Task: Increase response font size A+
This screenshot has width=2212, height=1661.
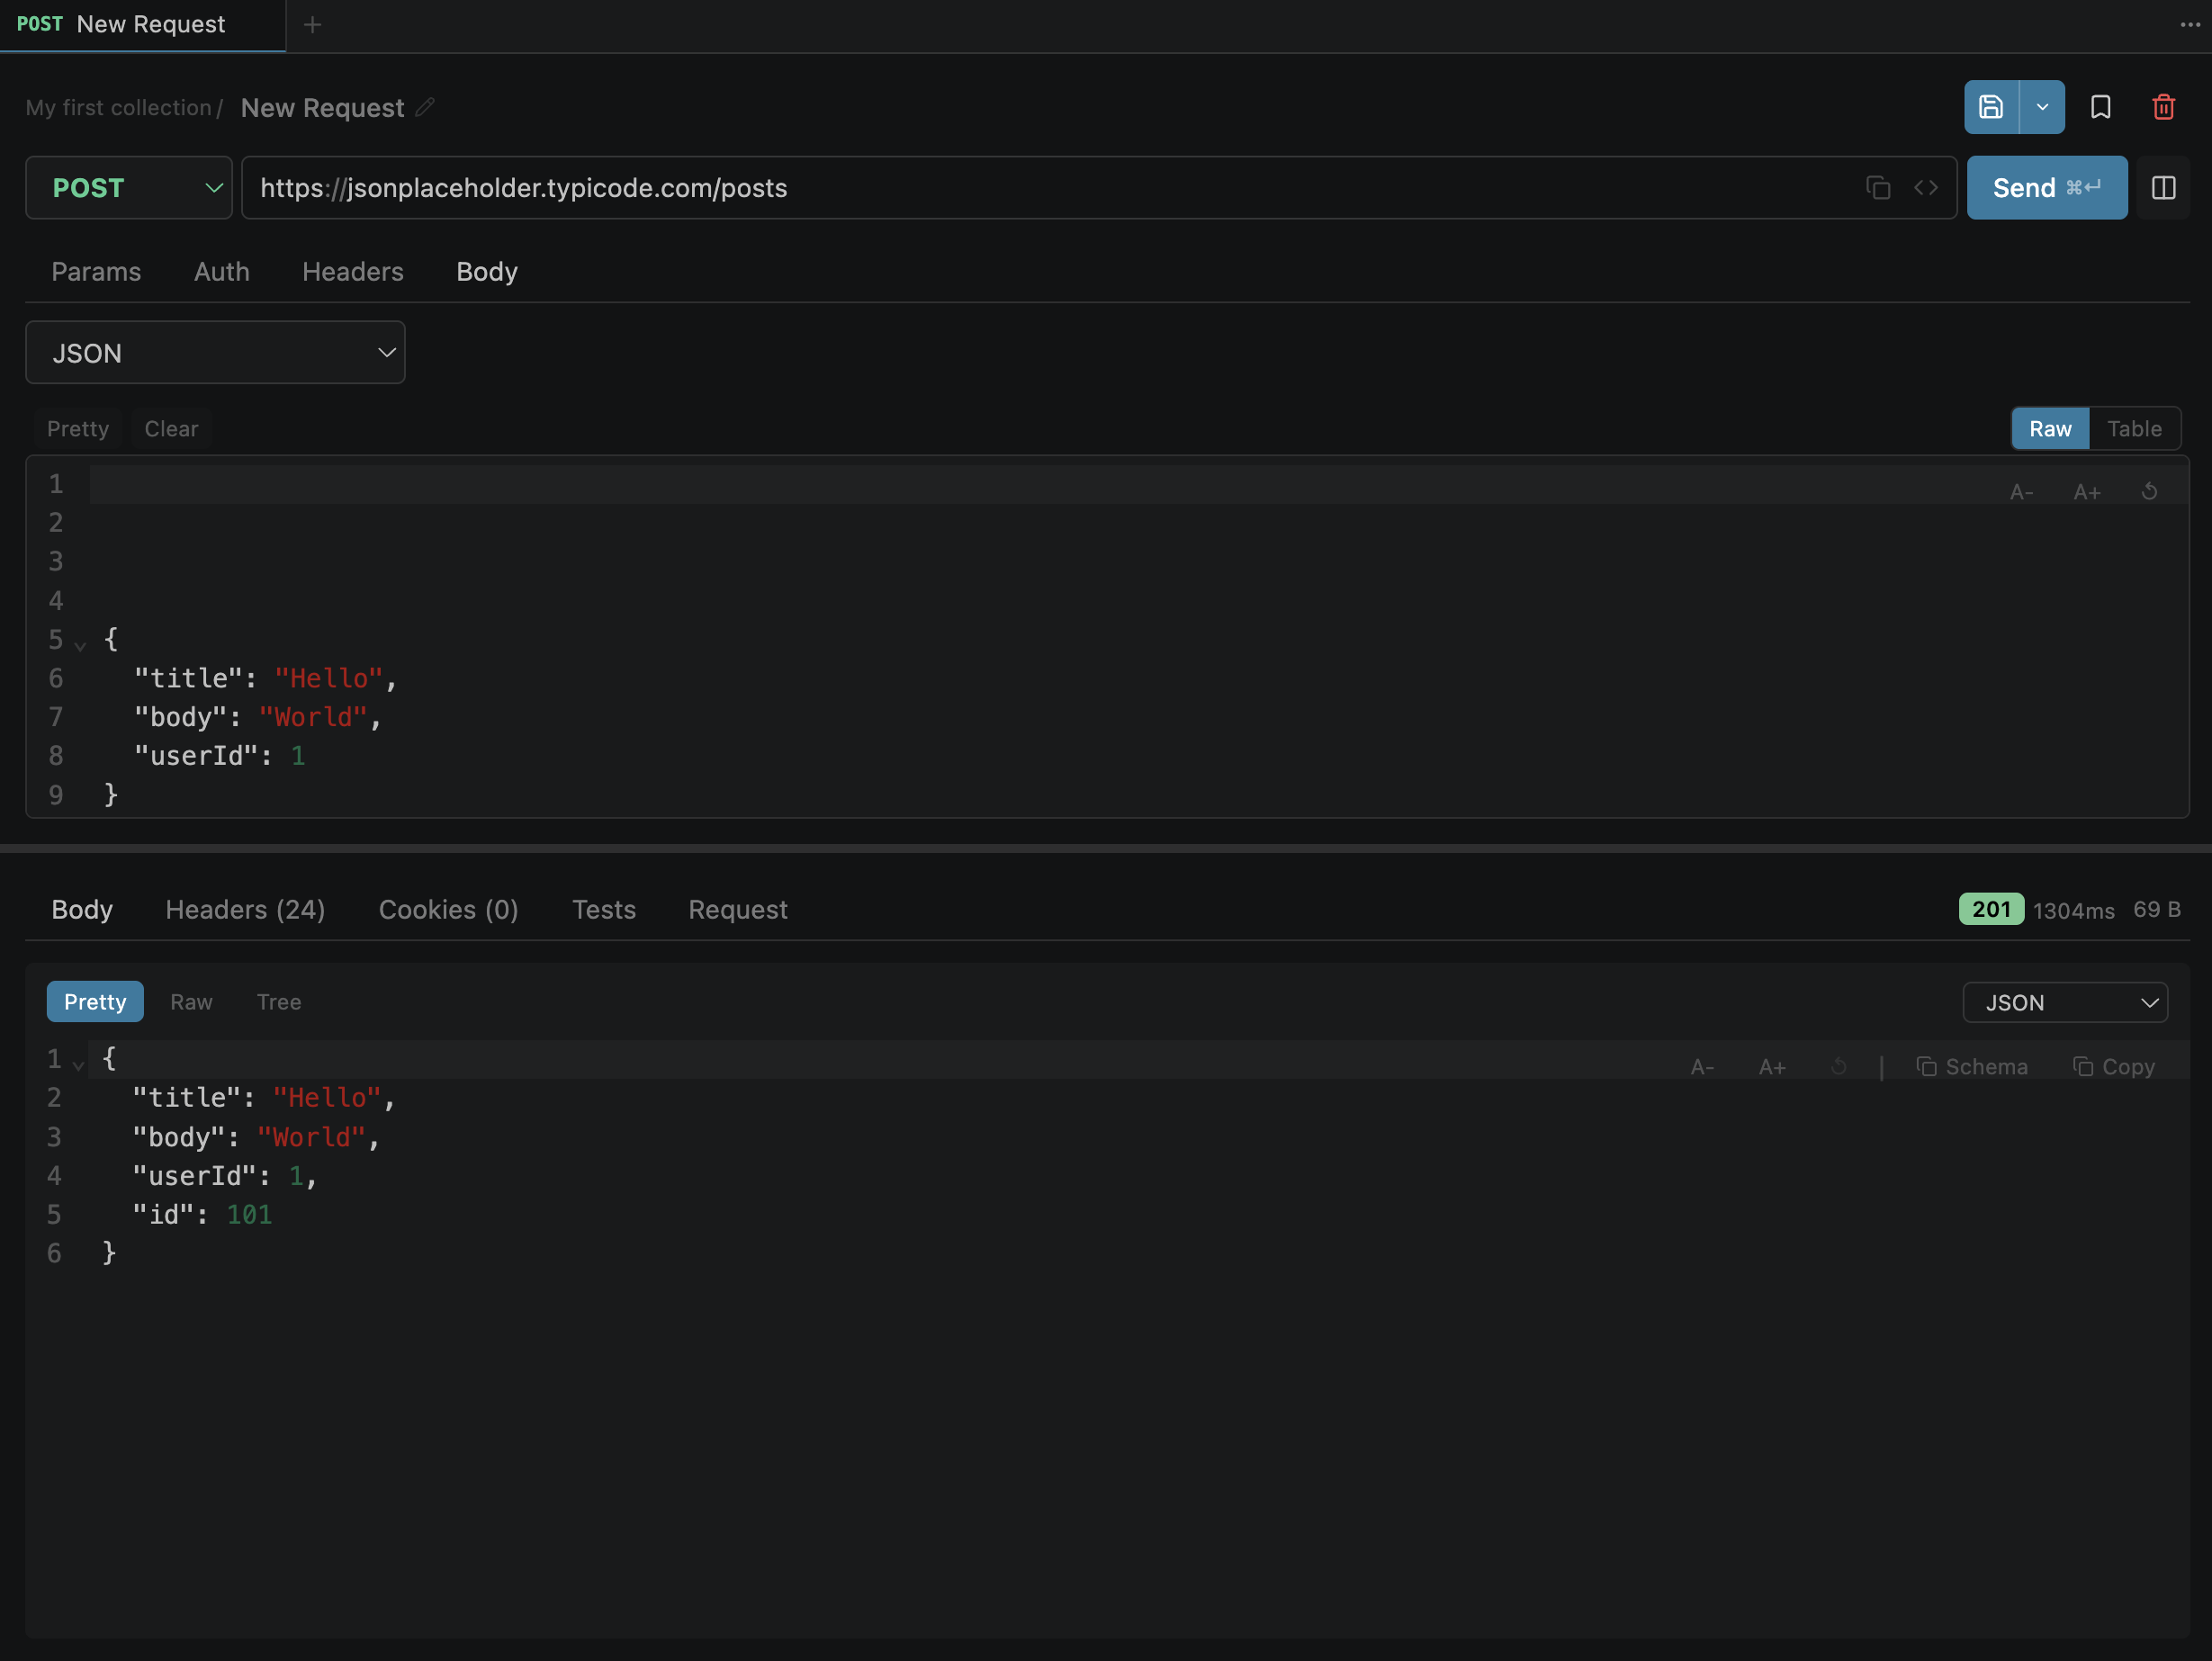Action: [1772, 1067]
